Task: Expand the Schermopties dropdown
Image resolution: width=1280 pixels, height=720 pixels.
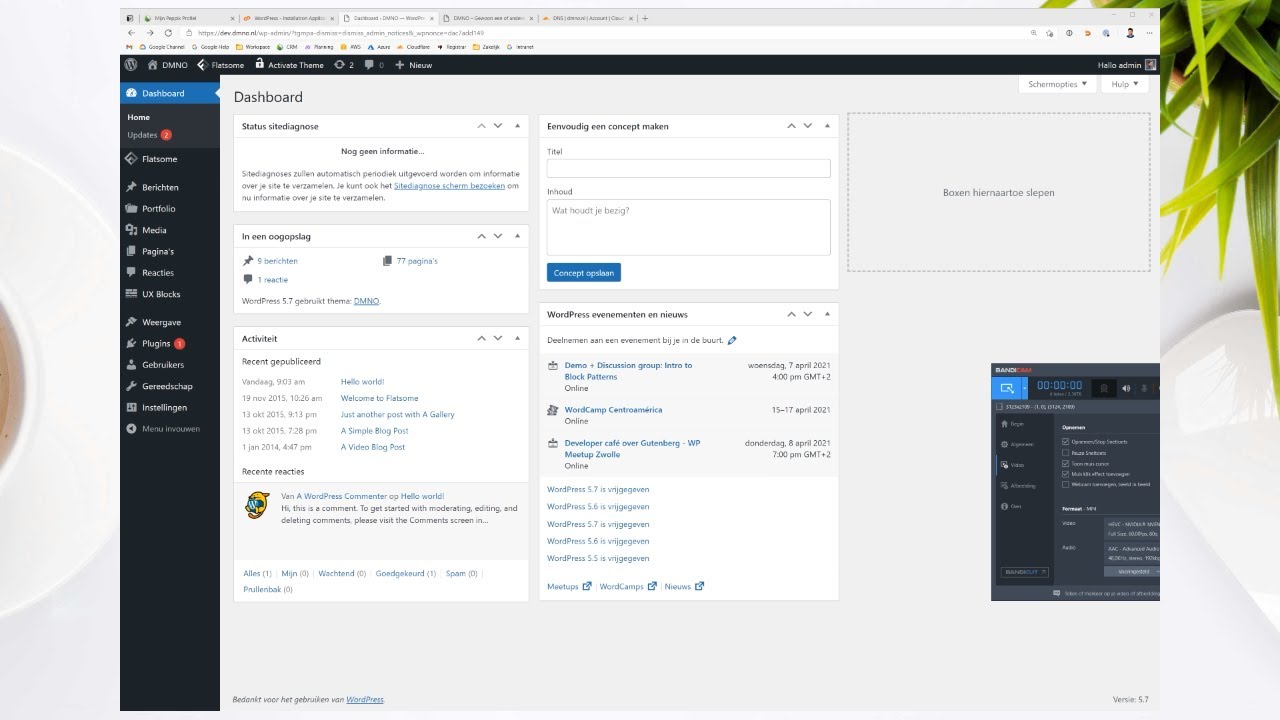Action: [1057, 84]
